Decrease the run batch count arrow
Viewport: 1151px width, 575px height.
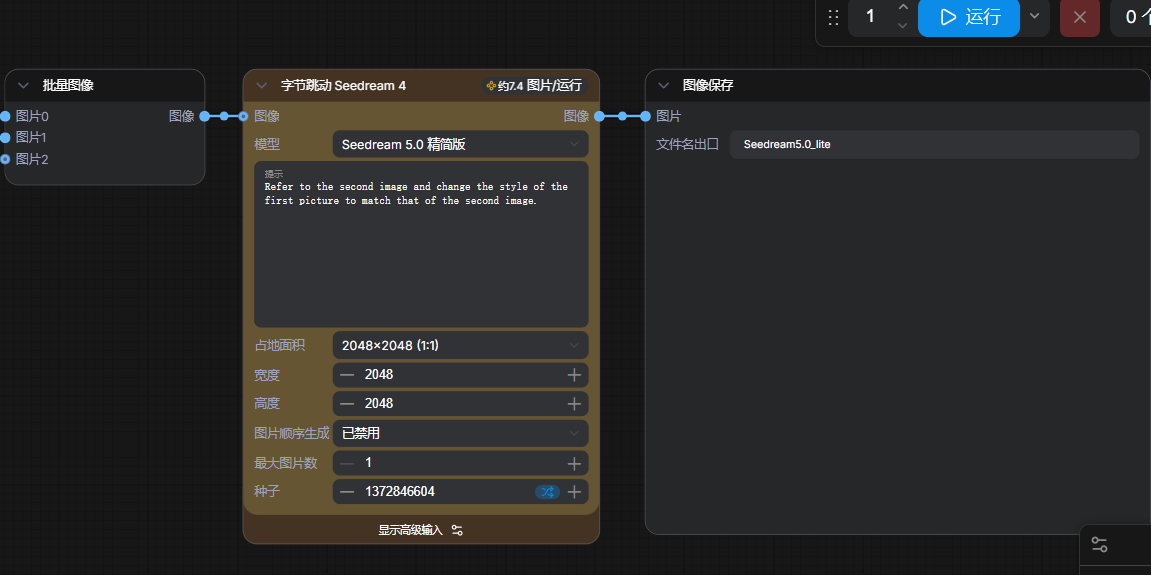[903, 26]
